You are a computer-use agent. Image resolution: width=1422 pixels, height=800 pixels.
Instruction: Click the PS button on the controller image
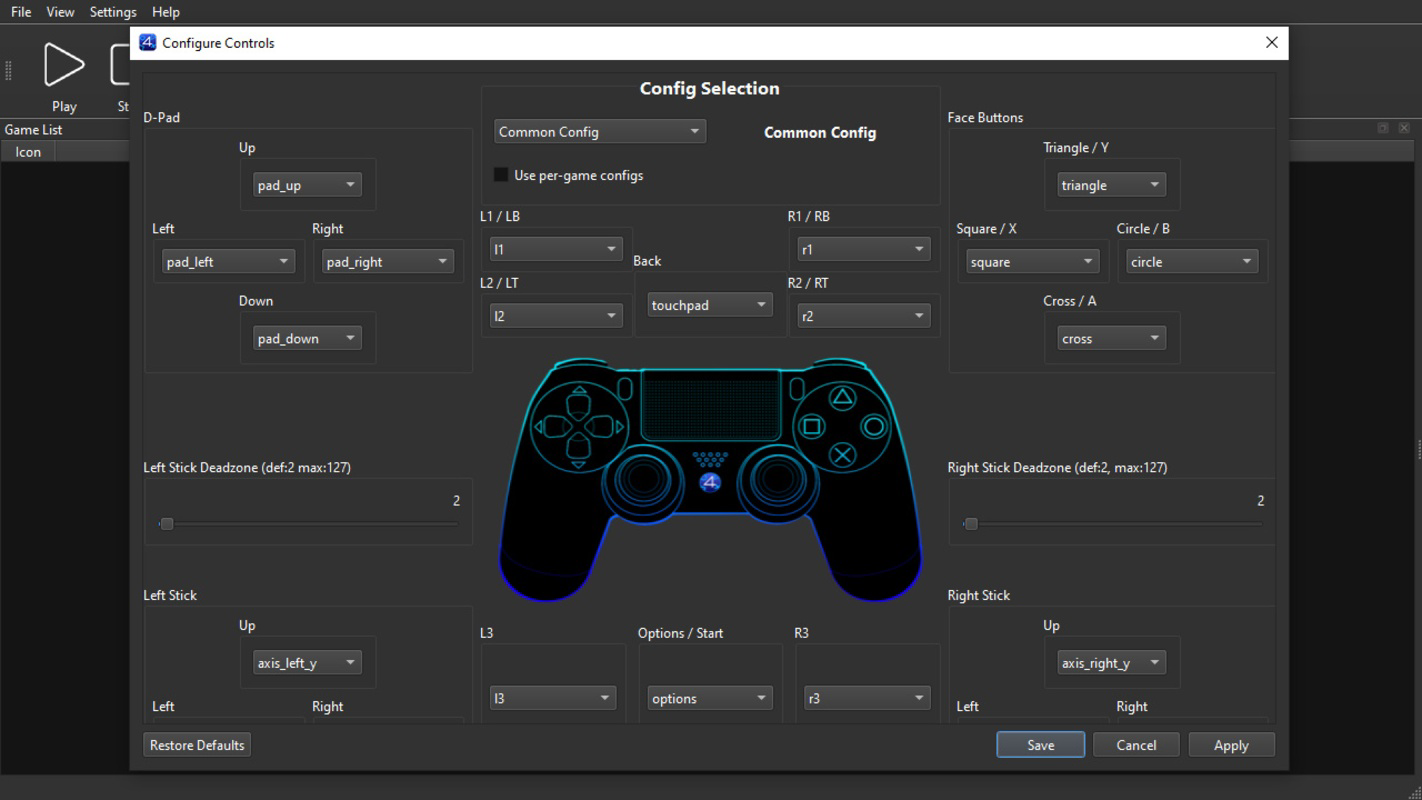pyautogui.click(x=710, y=483)
